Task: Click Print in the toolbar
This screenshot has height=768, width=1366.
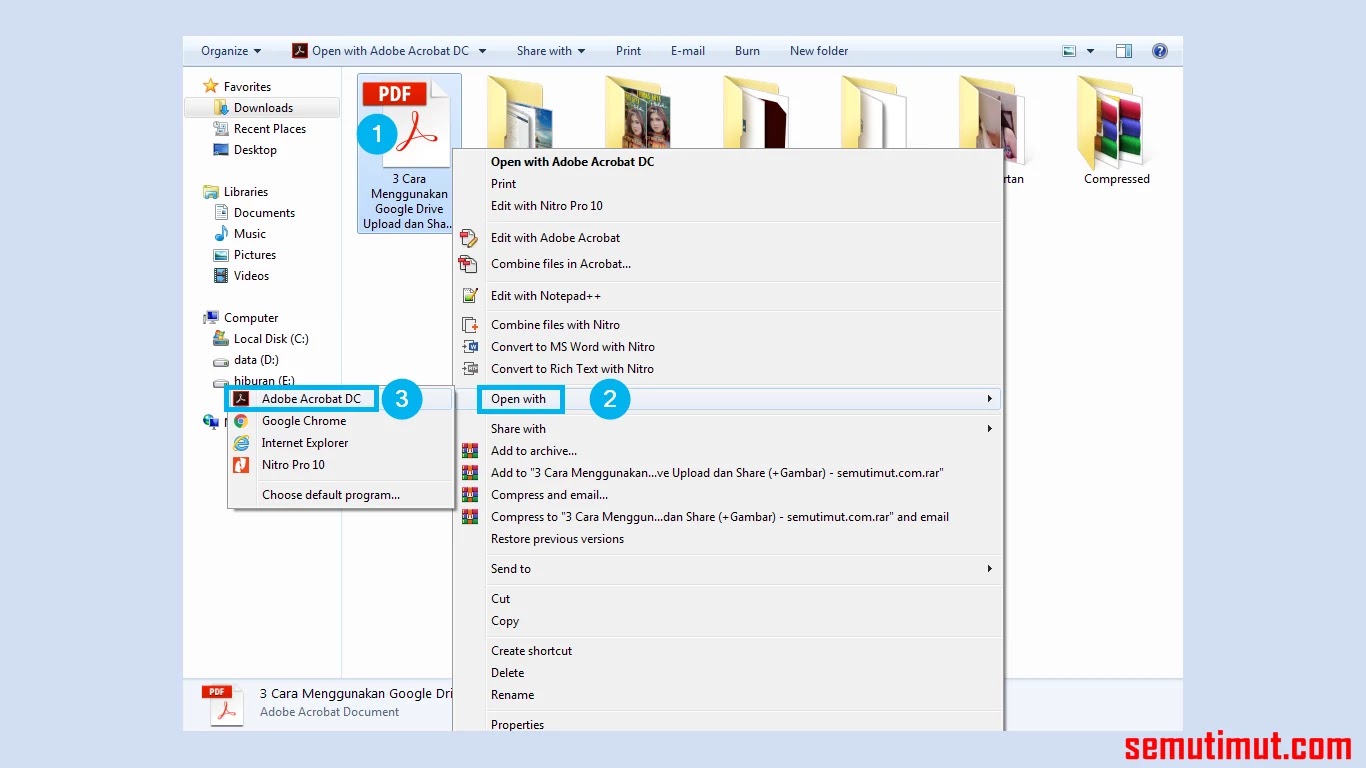Action: point(629,51)
